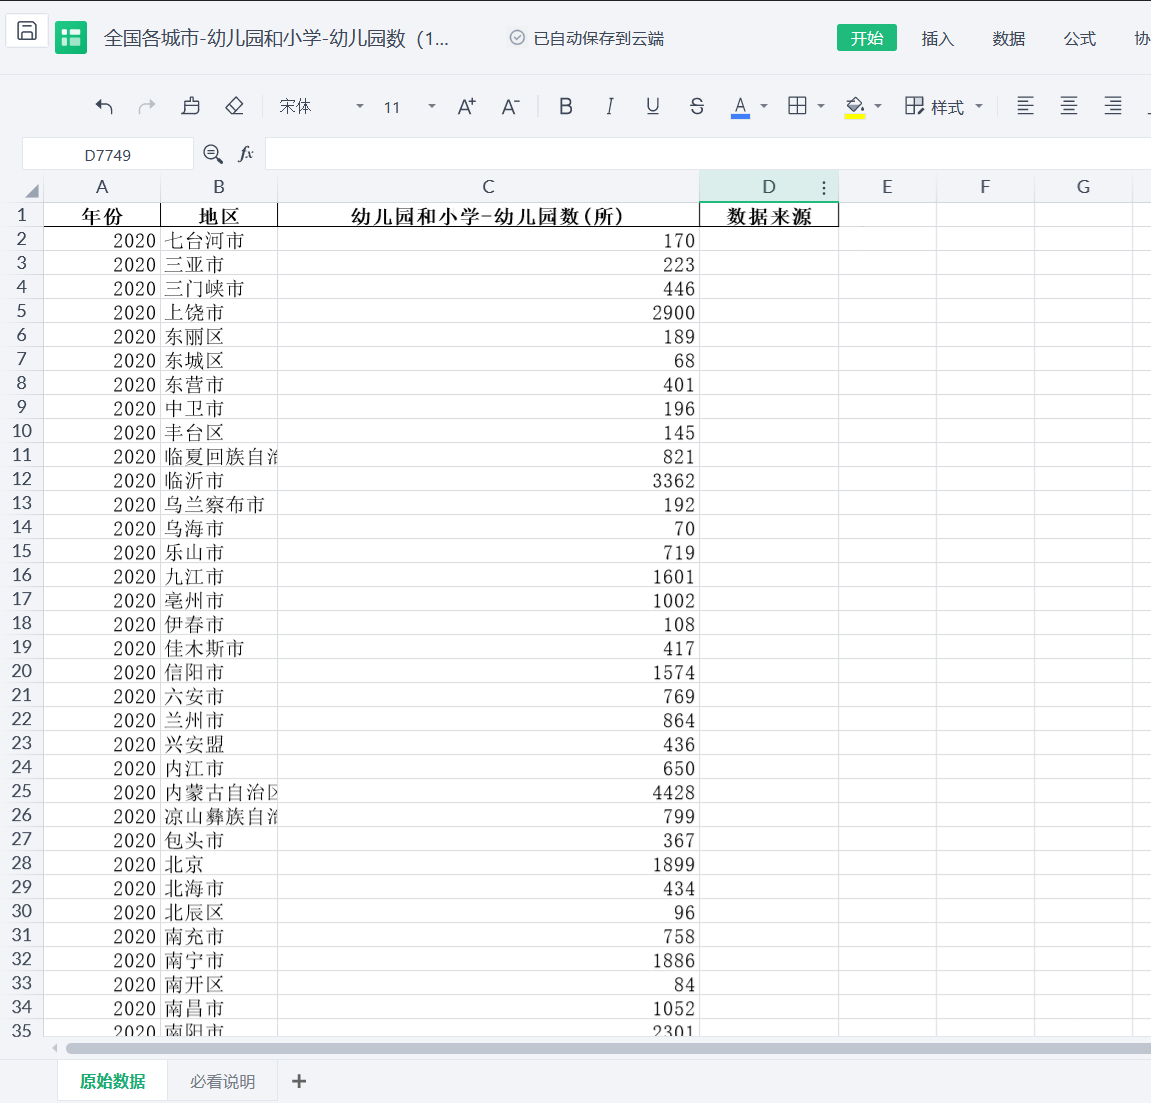
Task: Switch to the 公式 tab
Action: [1080, 39]
